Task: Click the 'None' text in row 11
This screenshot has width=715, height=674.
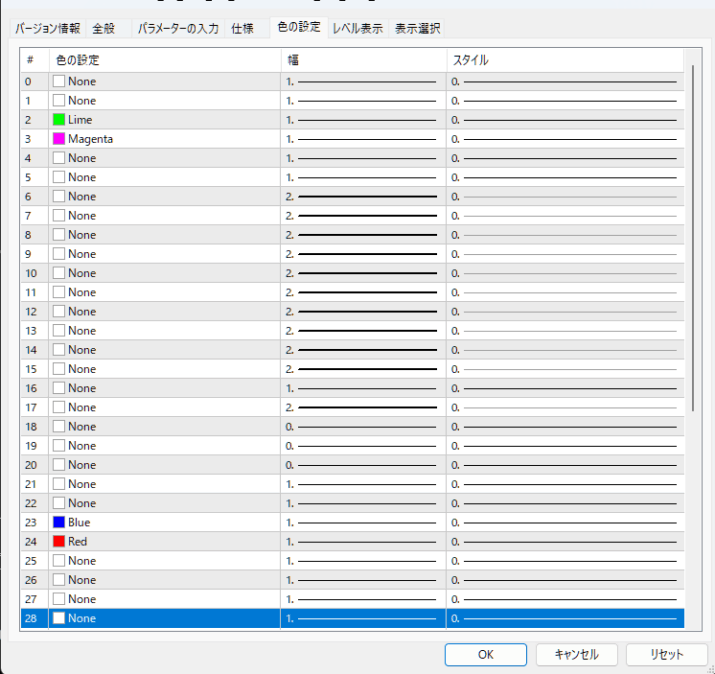Action: point(82,292)
